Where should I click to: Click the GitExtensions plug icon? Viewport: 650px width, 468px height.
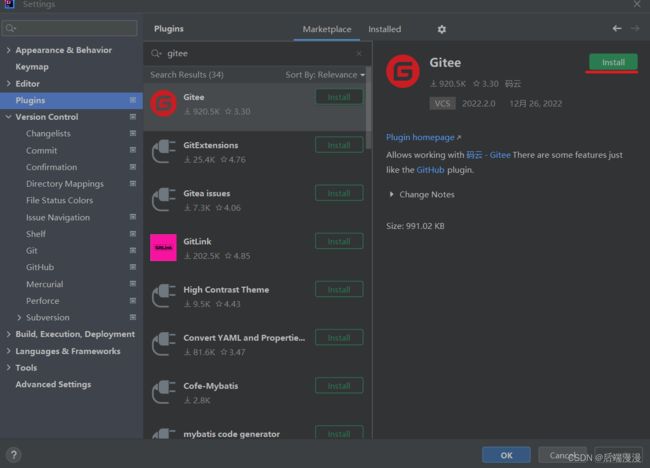(163, 152)
